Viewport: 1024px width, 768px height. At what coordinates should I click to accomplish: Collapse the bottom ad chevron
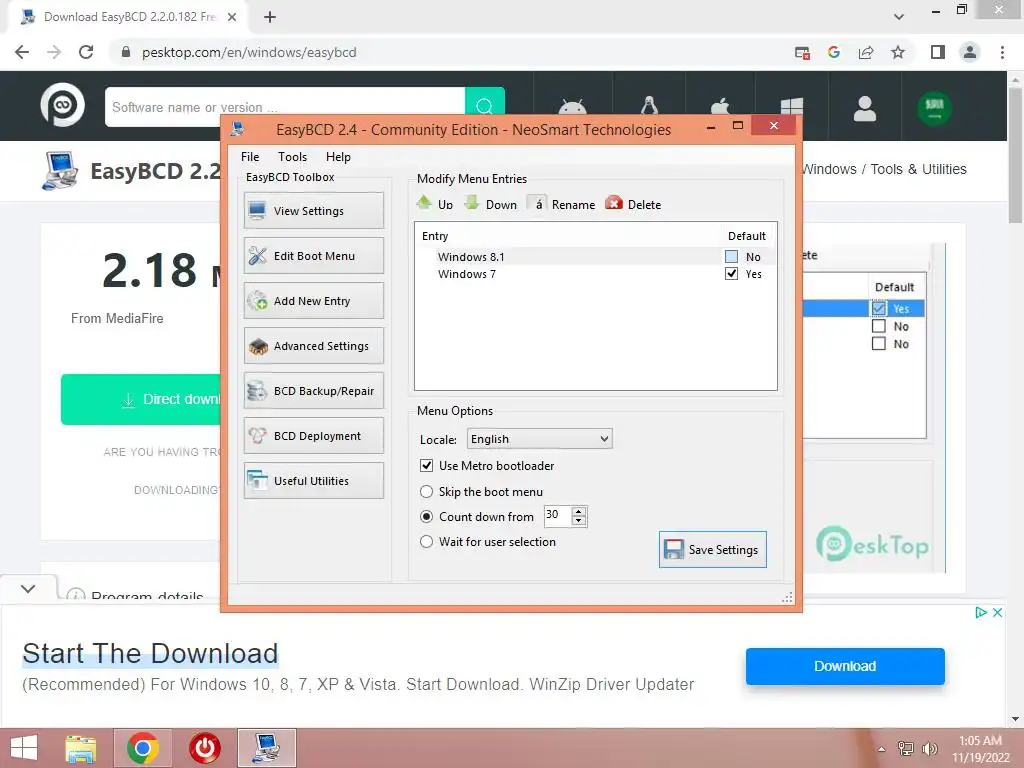[28, 588]
